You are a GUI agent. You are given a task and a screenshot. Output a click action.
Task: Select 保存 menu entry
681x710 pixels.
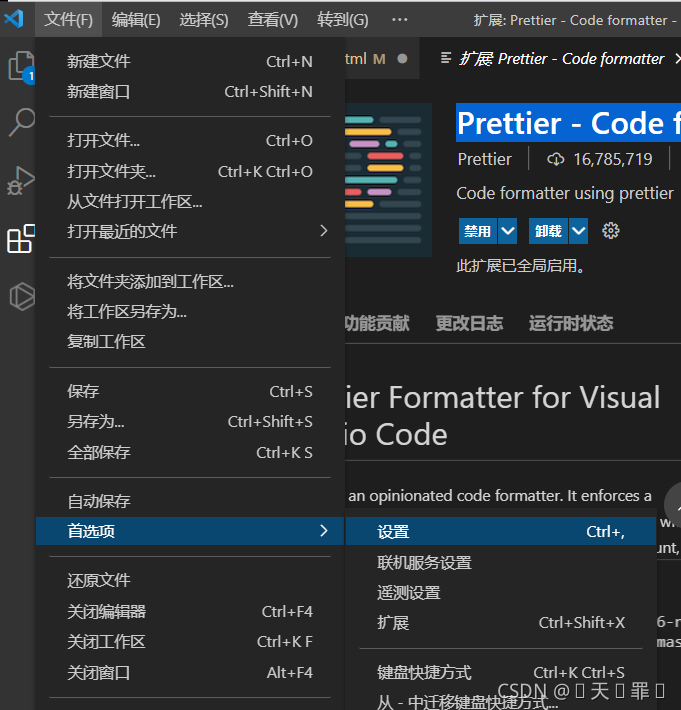click(190, 391)
